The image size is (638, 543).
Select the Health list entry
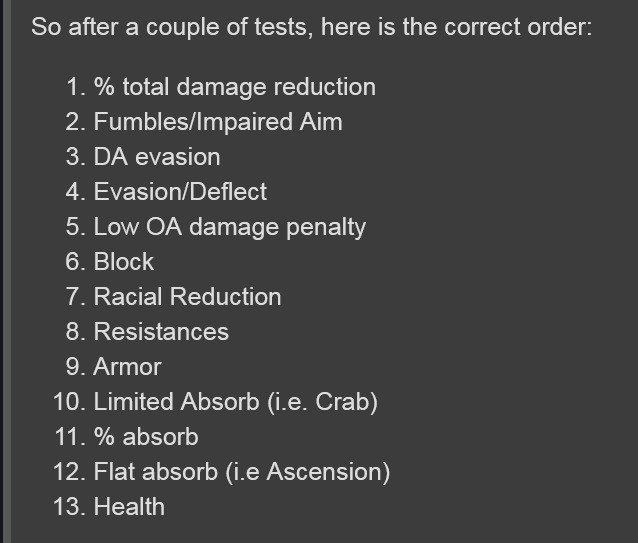[x=129, y=507]
